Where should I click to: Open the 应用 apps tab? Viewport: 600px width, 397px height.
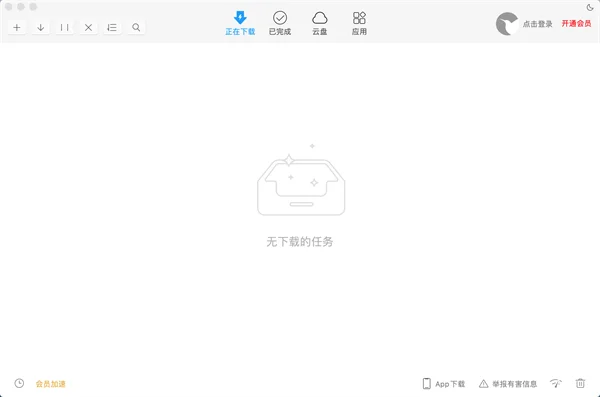coord(359,23)
